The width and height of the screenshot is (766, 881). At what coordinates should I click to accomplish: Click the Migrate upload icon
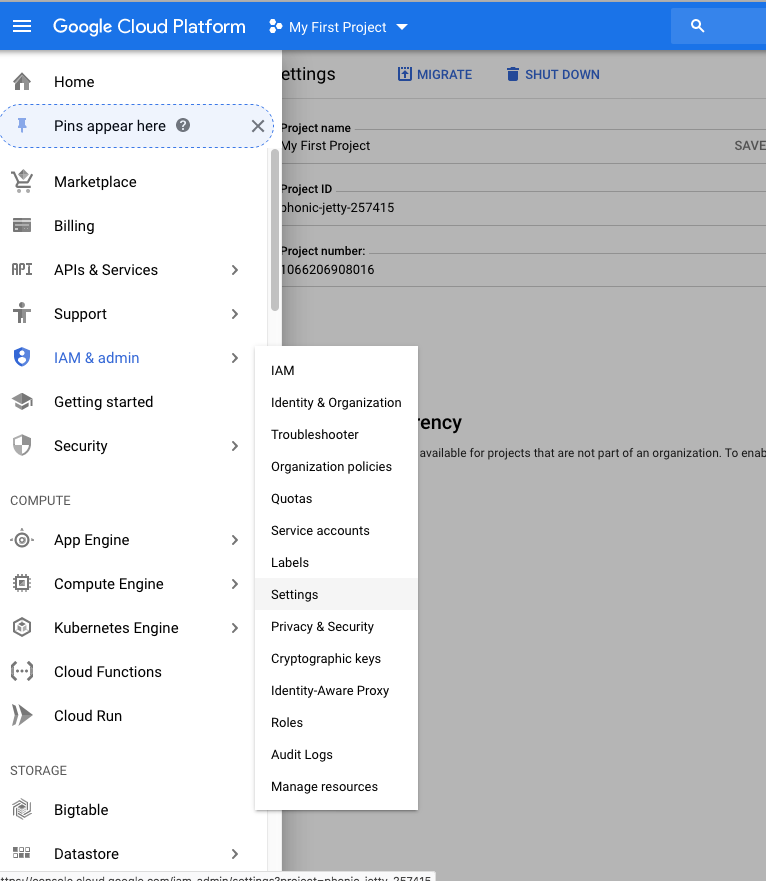coord(405,74)
